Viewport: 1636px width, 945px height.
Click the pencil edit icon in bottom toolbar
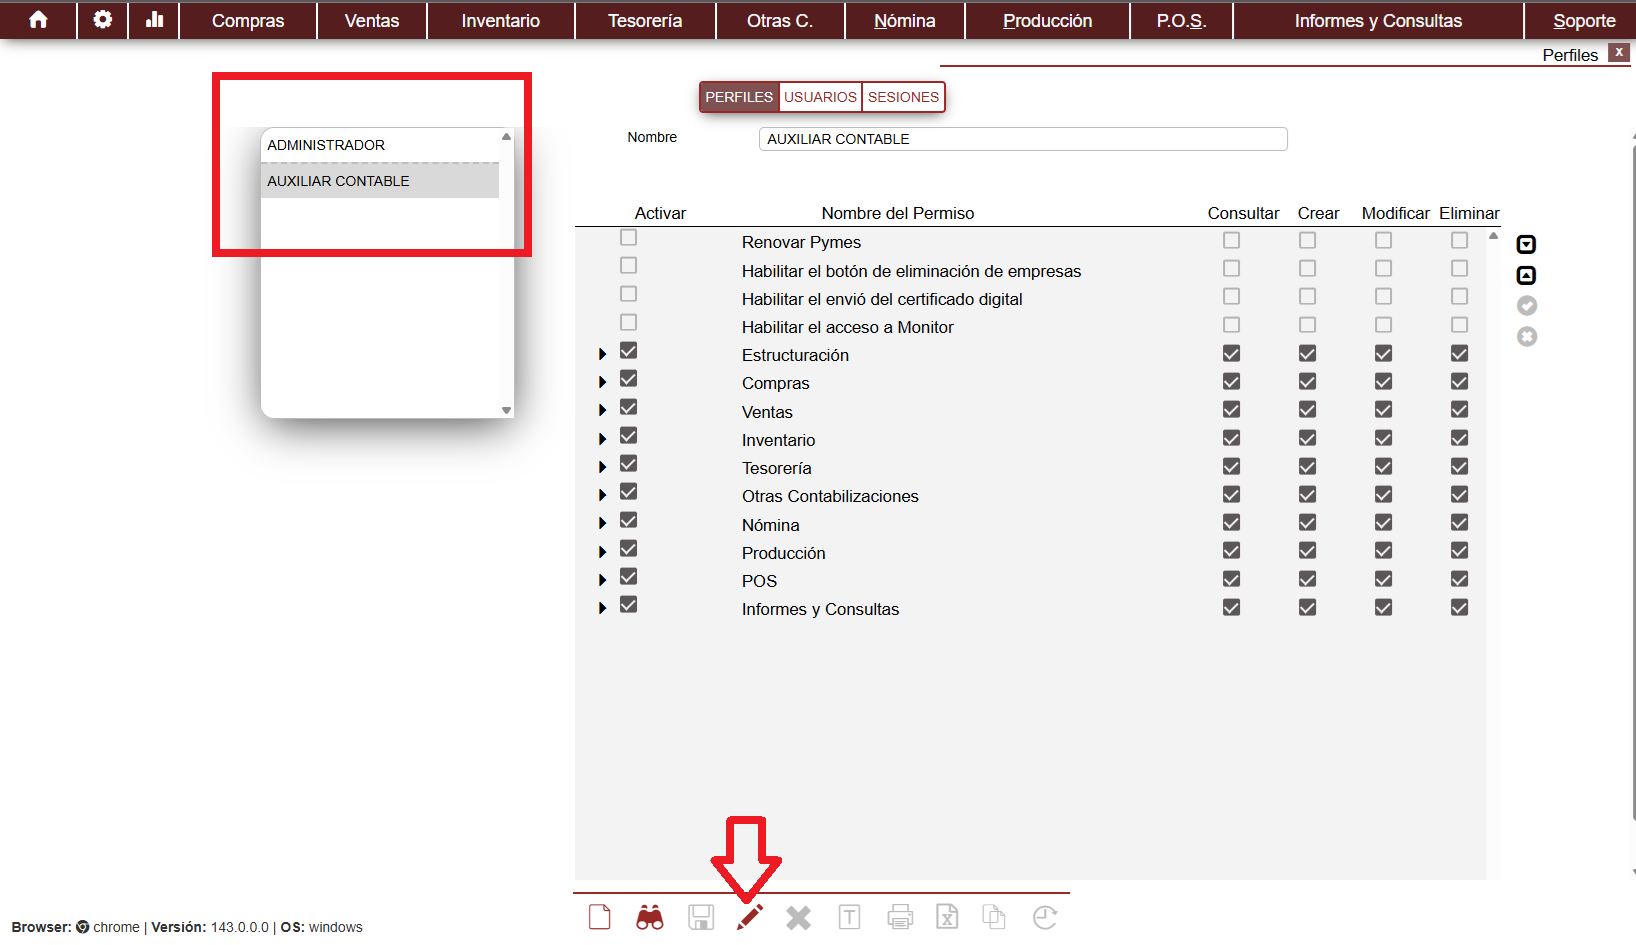point(750,917)
